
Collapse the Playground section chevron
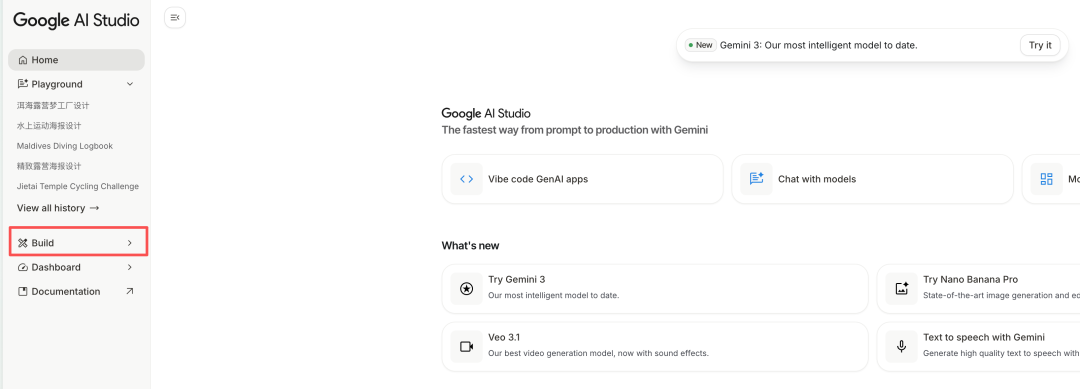tap(129, 84)
